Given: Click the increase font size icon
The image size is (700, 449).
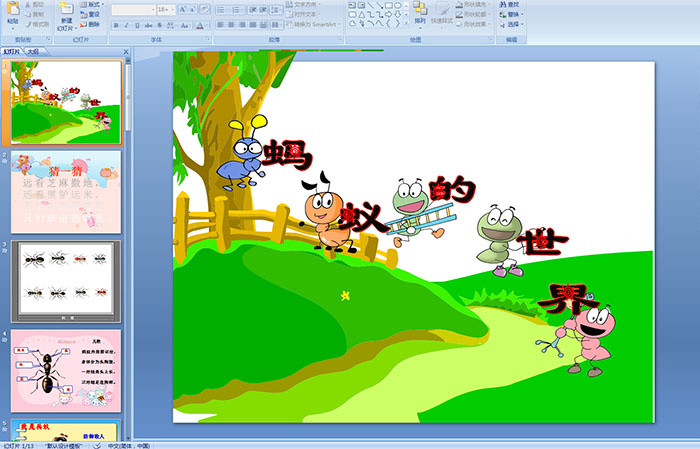Looking at the screenshot, I should tap(181, 9).
